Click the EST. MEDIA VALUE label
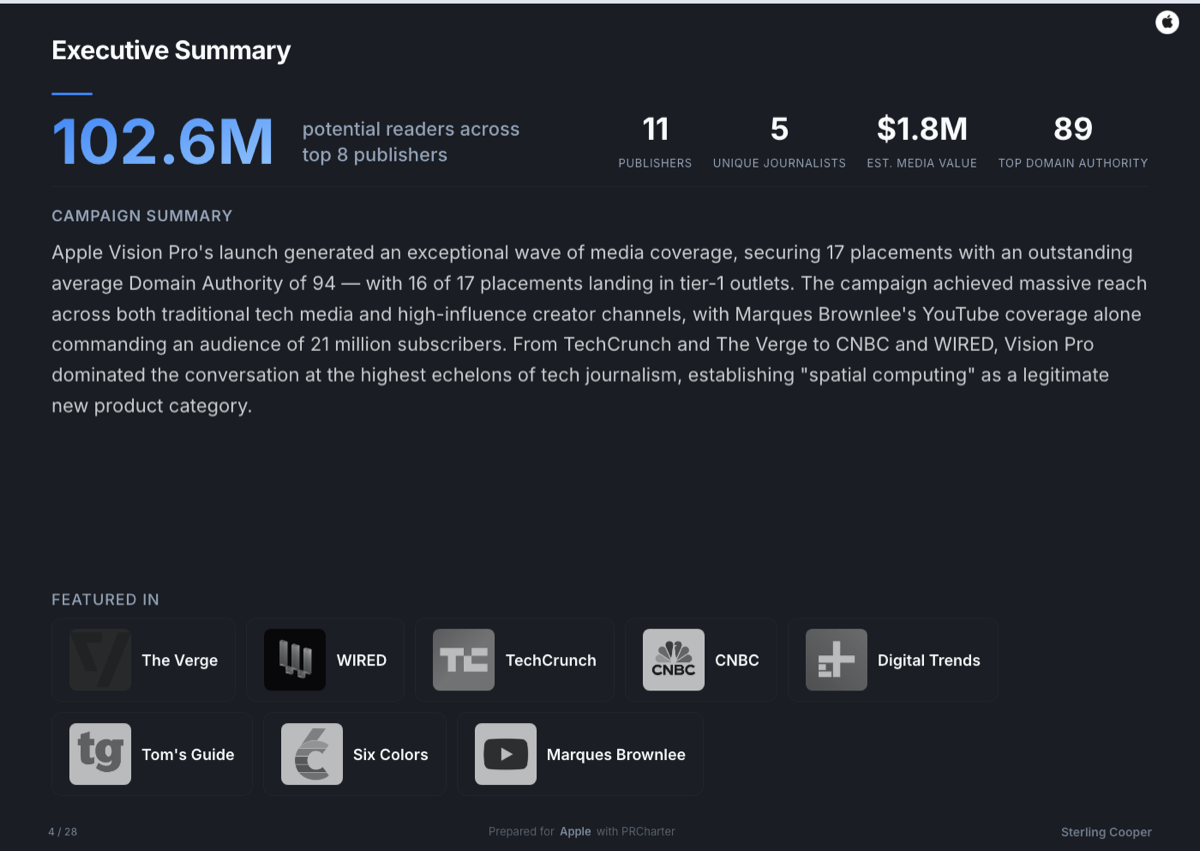 [x=922, y=163]
